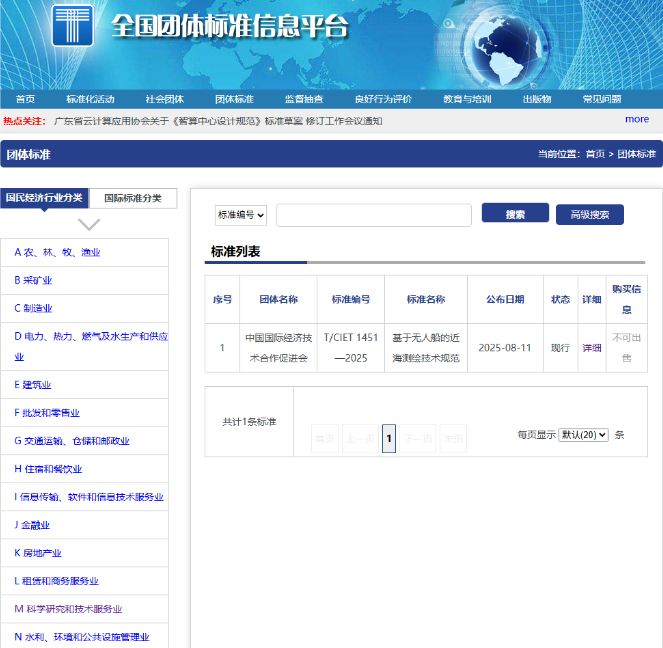This screenshot has width=663, height=648.
Task: Click 首页 in the breadcrumb path
Action: click(595, 154)
